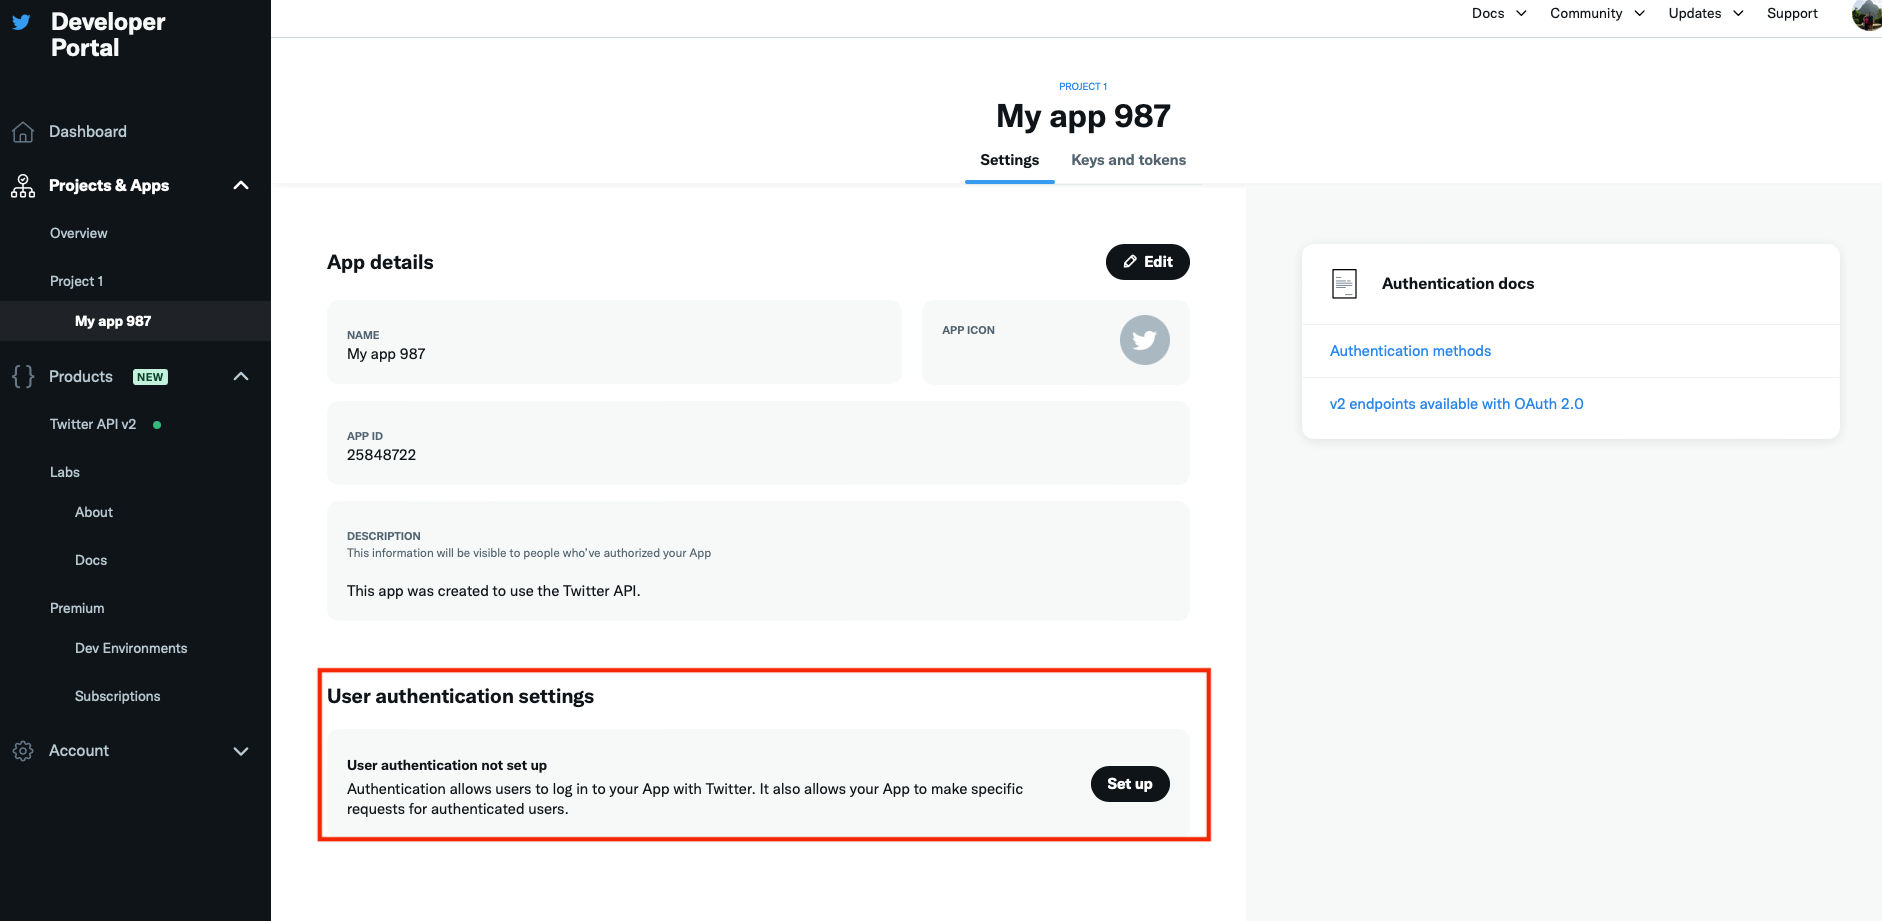This screenshot has height=921, width=1882.
Task: Collapse the Products section chevron
Action: (241, 377)
